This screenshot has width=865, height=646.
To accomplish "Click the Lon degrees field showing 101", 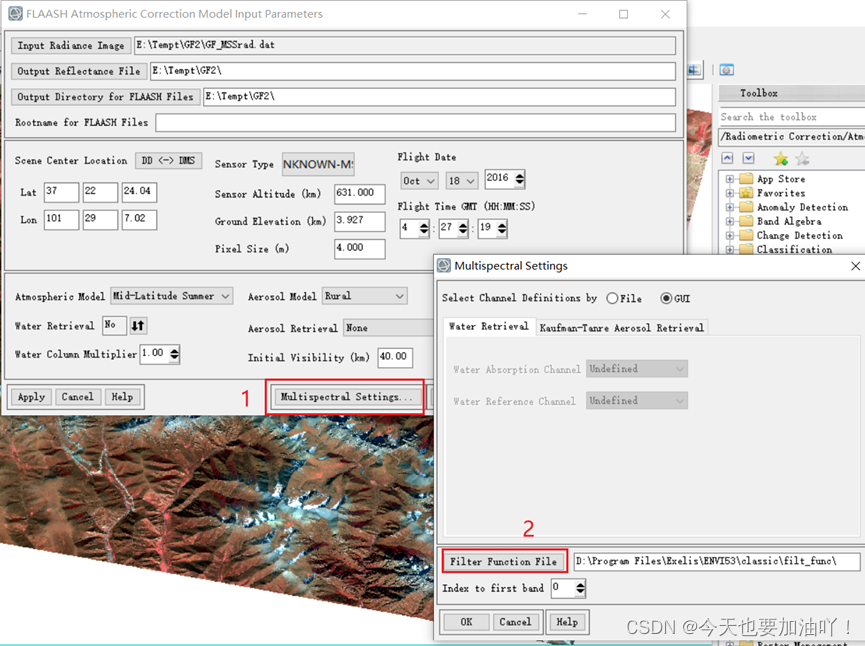I will [61, 219].
